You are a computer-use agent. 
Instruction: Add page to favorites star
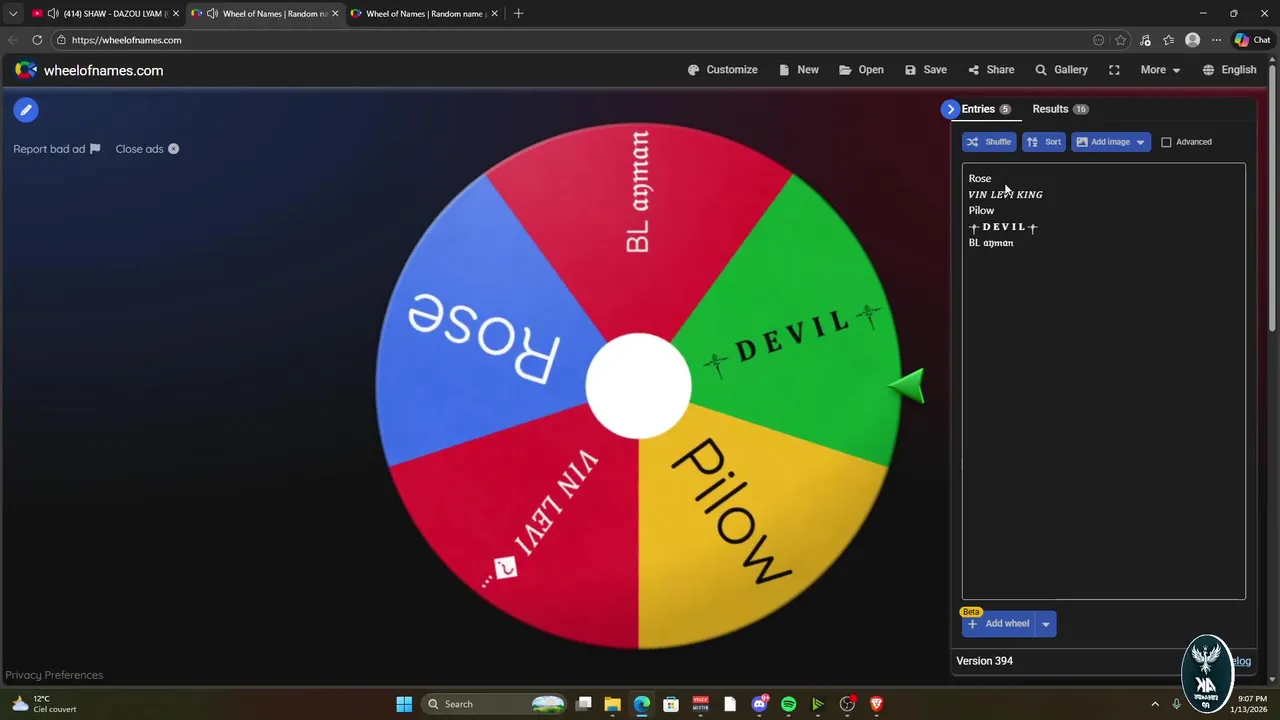pyautogui.click(x=1121, y=40)
